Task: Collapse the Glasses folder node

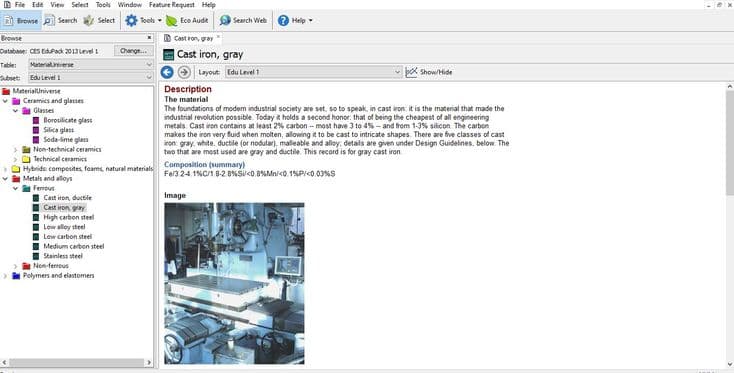Action: [x=15, y=110]
